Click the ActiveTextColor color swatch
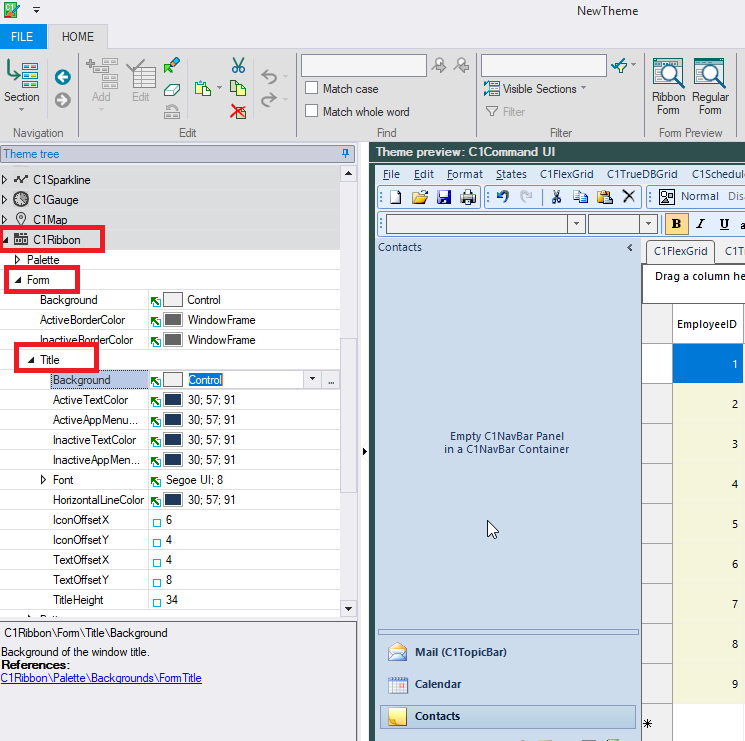Viewport: 745px width, 741px height. [173, 399]
